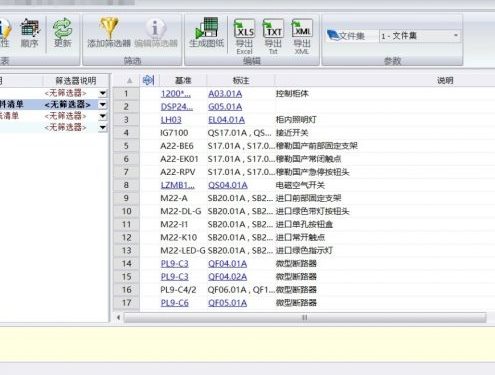495x375 pixels.
Task: Open filter dropdown on highlighted 清单 row
Action: (103, 104)
